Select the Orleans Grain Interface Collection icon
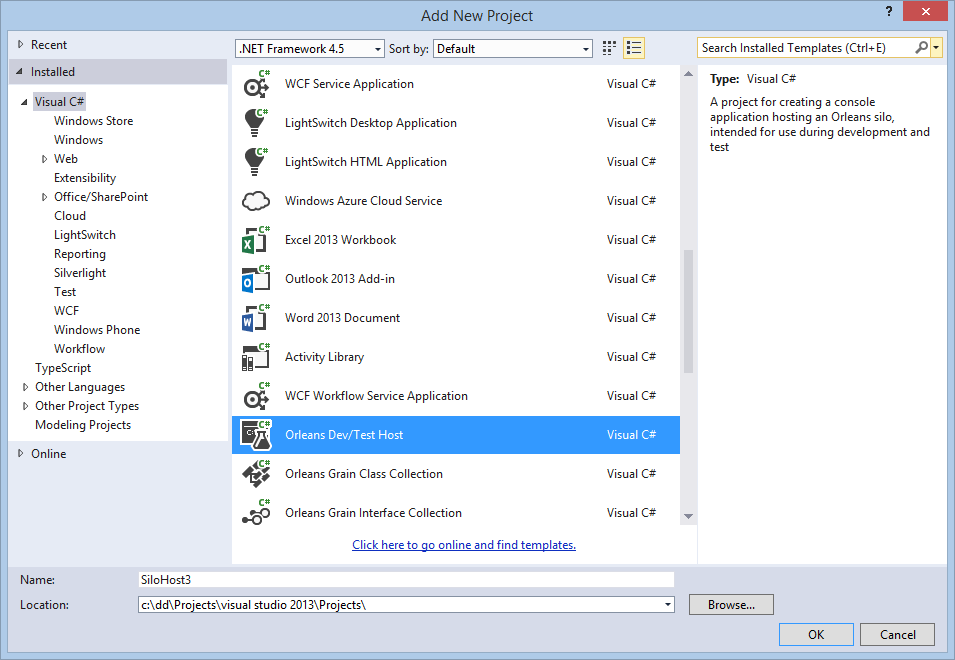The image size is (955, 660). [x=256, y=513]
